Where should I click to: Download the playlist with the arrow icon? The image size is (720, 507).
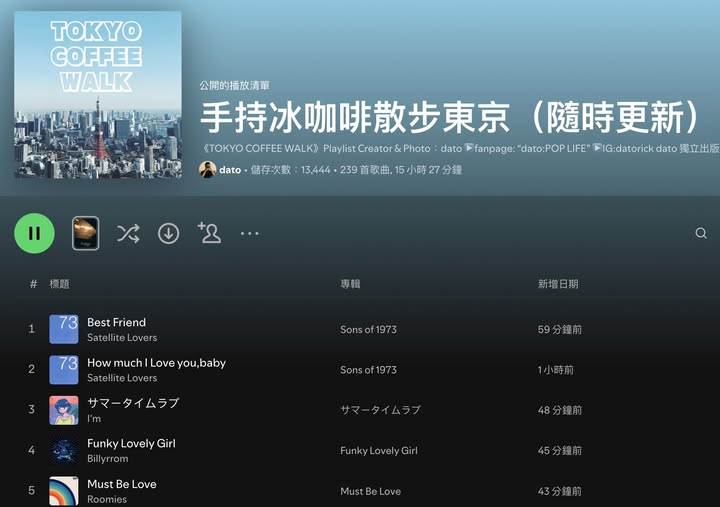click(x=169, y=233)
